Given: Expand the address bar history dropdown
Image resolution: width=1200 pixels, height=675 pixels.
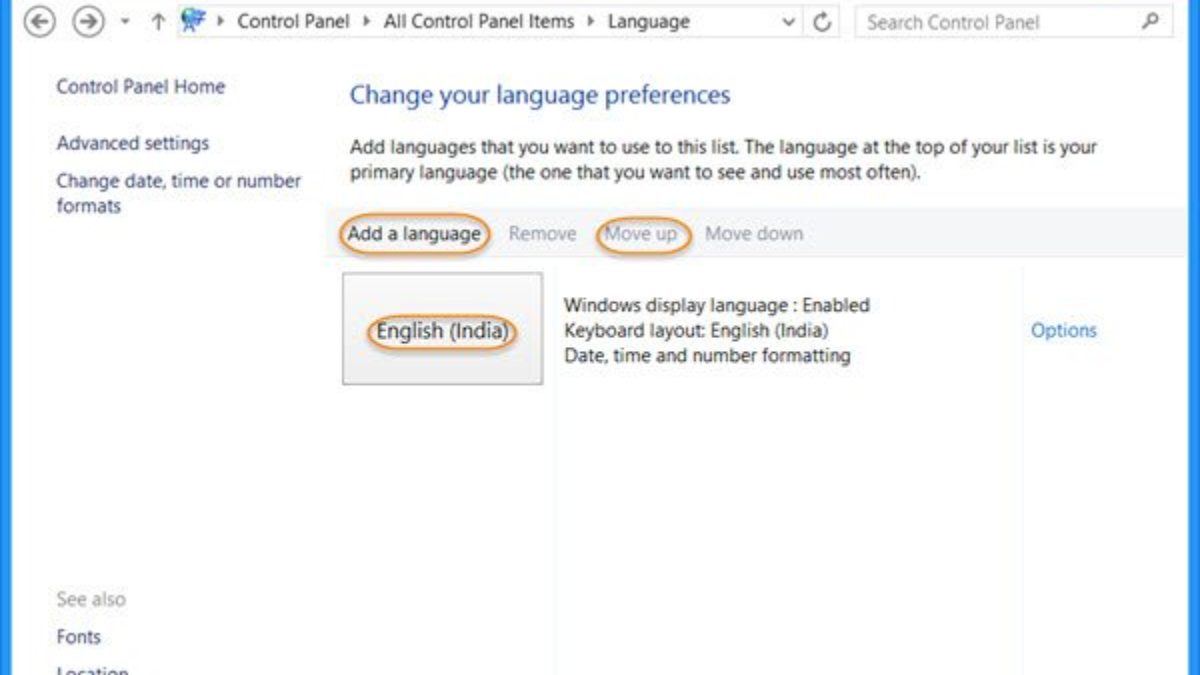Looking at the screenshot, I should (790, 22).
